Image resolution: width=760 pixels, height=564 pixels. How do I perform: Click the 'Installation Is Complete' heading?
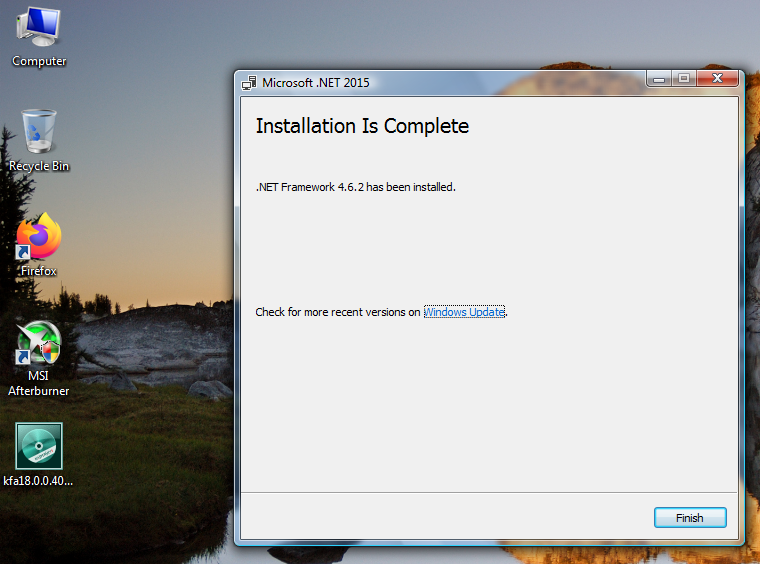point(362,126)
